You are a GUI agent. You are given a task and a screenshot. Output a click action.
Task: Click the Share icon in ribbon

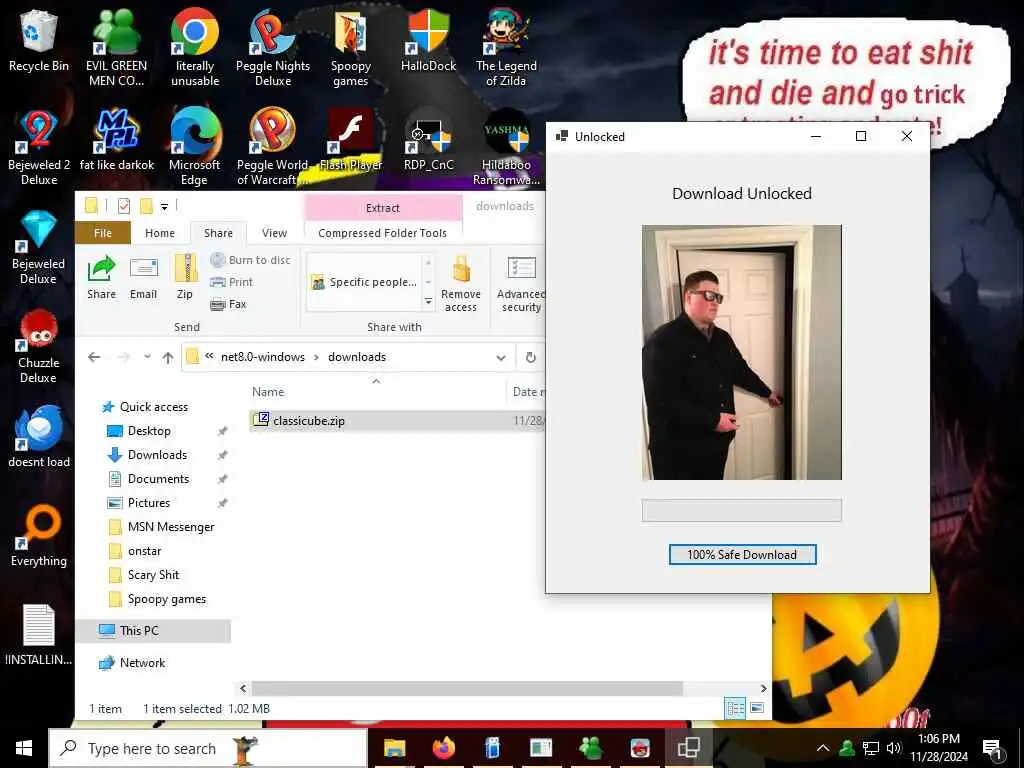pyautogui.click(x=101, y=278)
